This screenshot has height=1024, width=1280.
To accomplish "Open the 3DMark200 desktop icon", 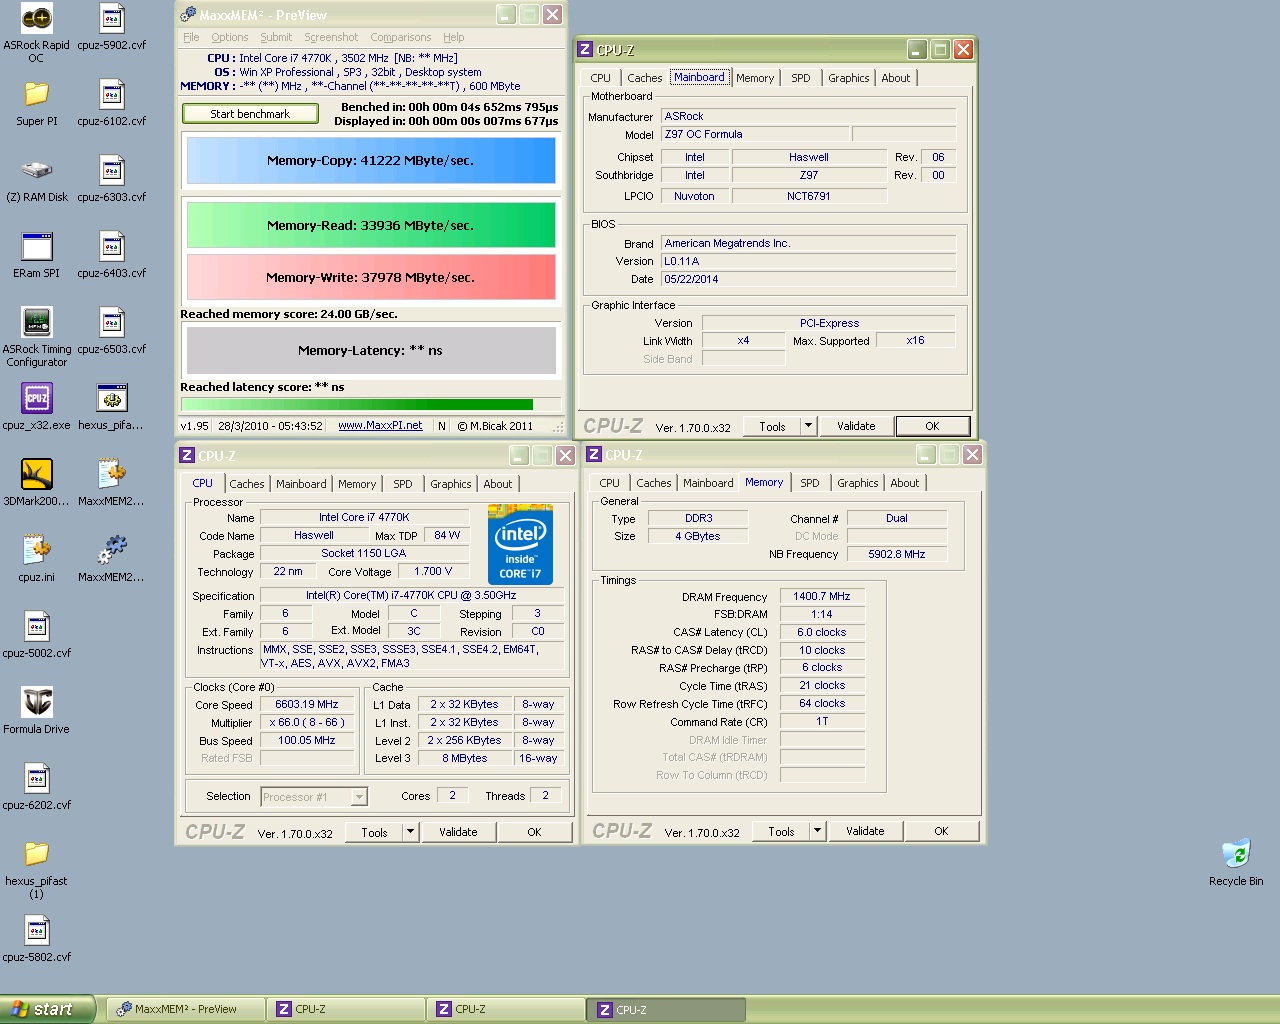I will click(x=37, y=474).
